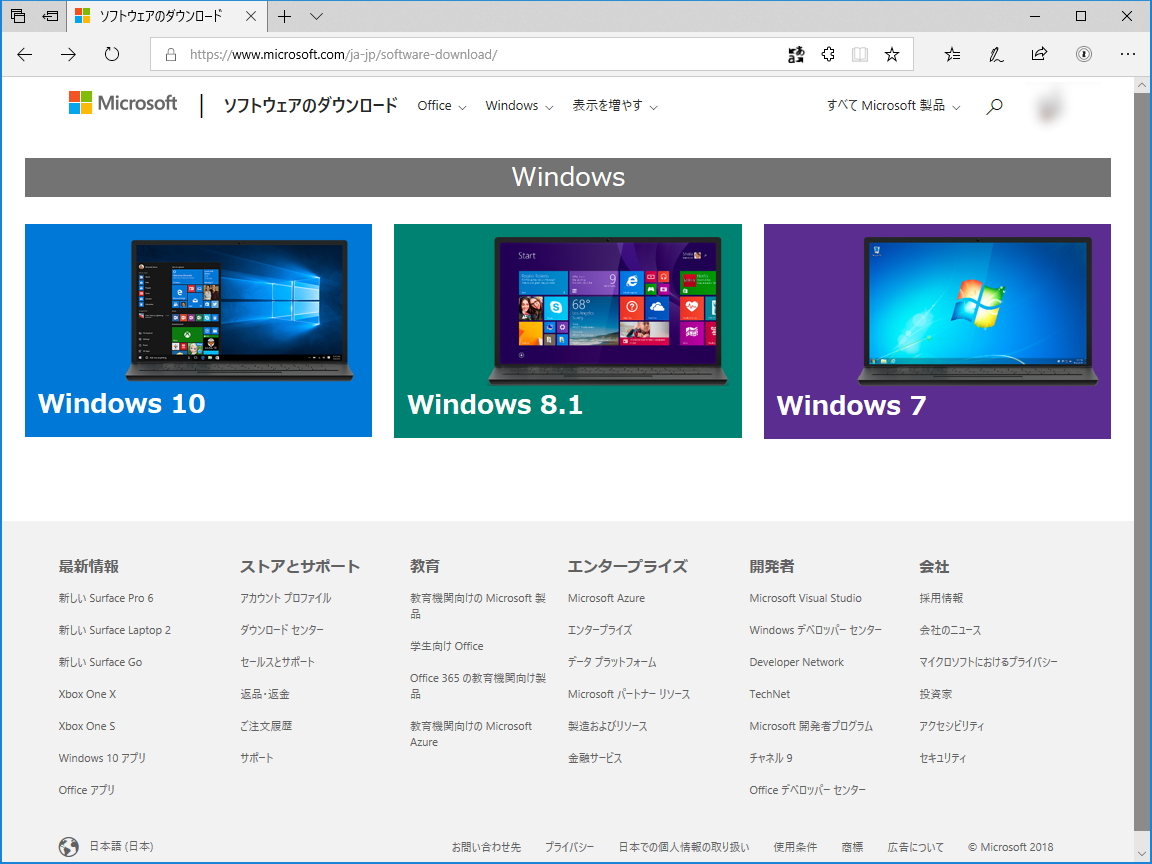
Task: Open the site search magnifier
Action: click(994, 105)
